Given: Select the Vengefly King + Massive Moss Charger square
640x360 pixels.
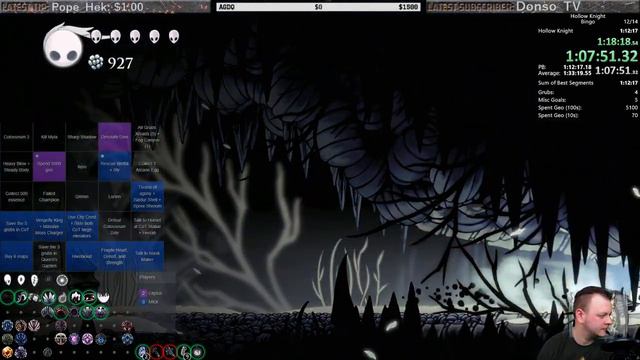Looking at the screenshot, I should (x=49, y=226).
